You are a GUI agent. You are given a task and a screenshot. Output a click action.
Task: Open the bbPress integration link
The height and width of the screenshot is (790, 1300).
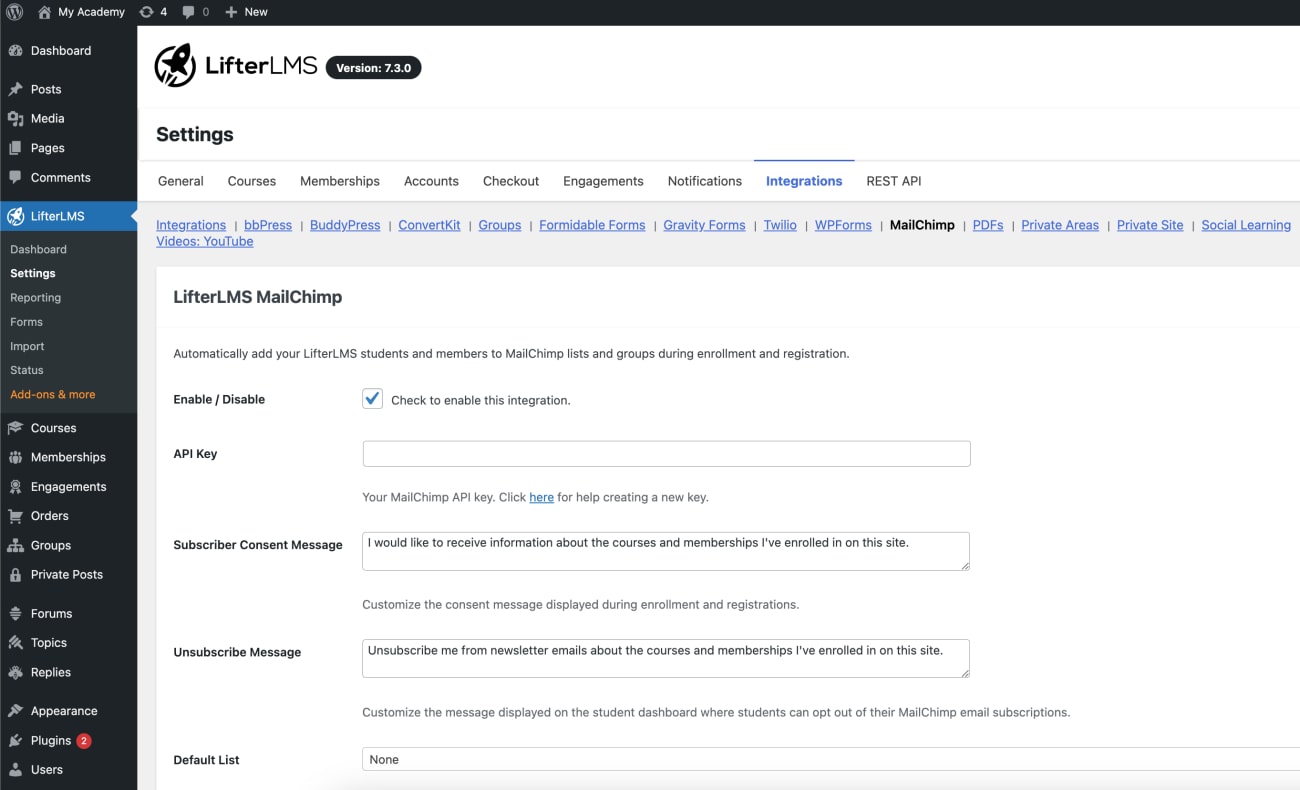(268, 225)
